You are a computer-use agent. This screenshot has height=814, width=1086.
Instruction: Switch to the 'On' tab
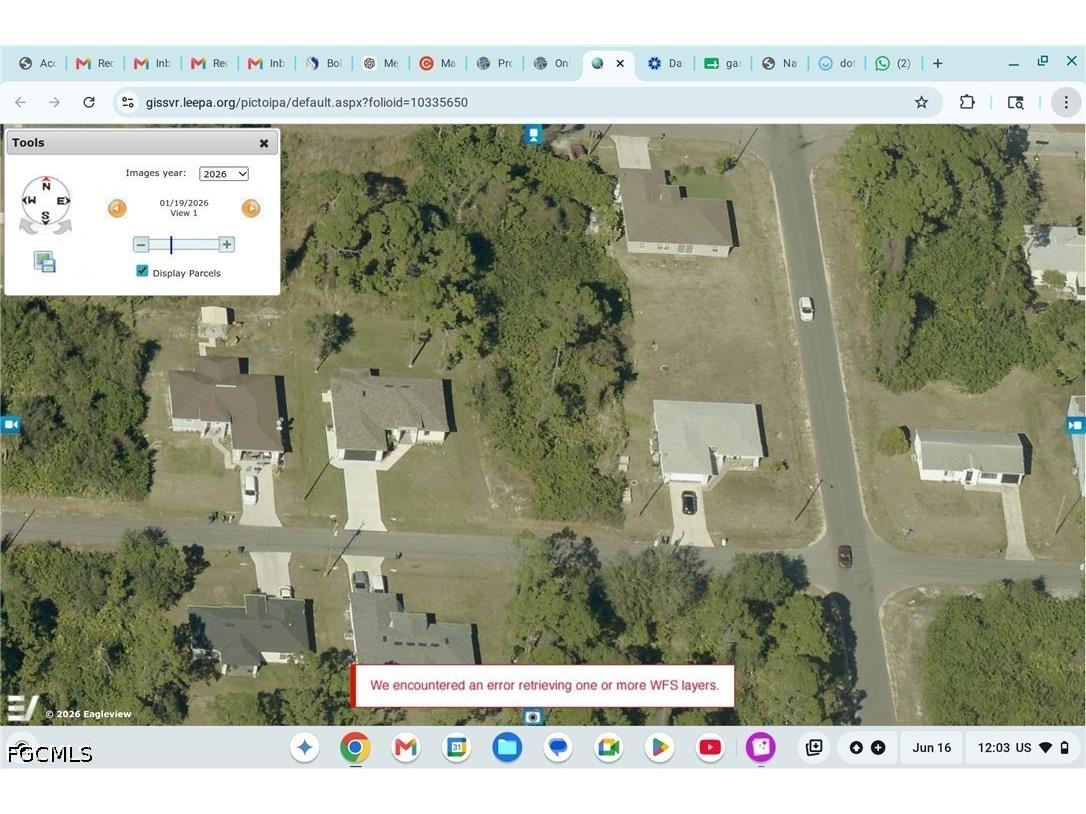(552, 63)
